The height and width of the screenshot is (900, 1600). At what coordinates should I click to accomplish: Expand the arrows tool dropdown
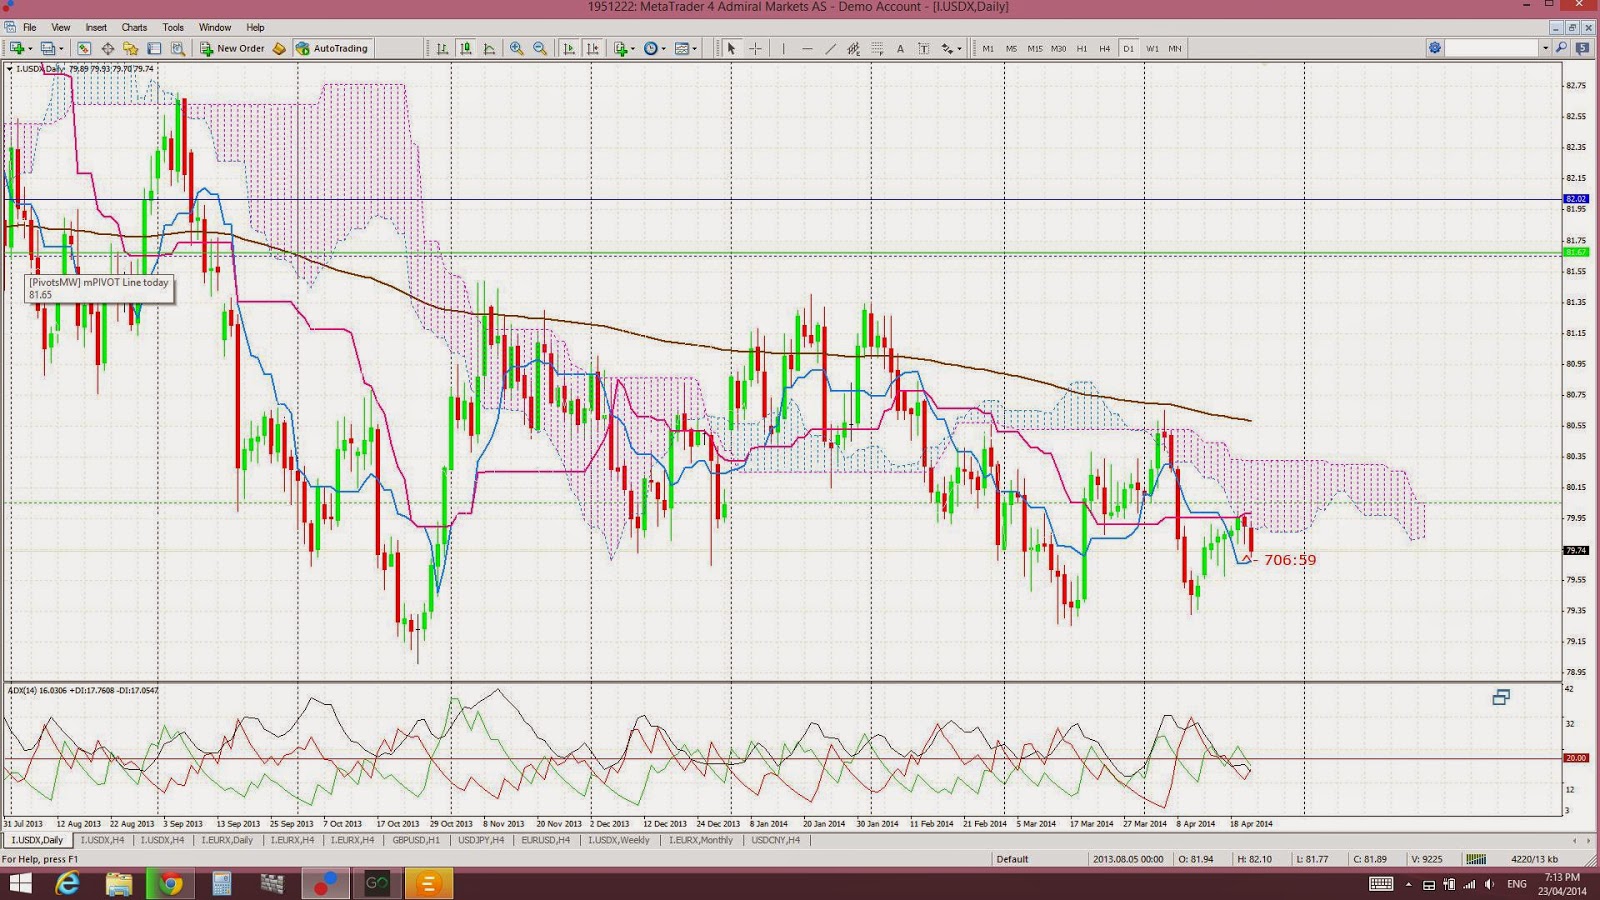[959, 48]
